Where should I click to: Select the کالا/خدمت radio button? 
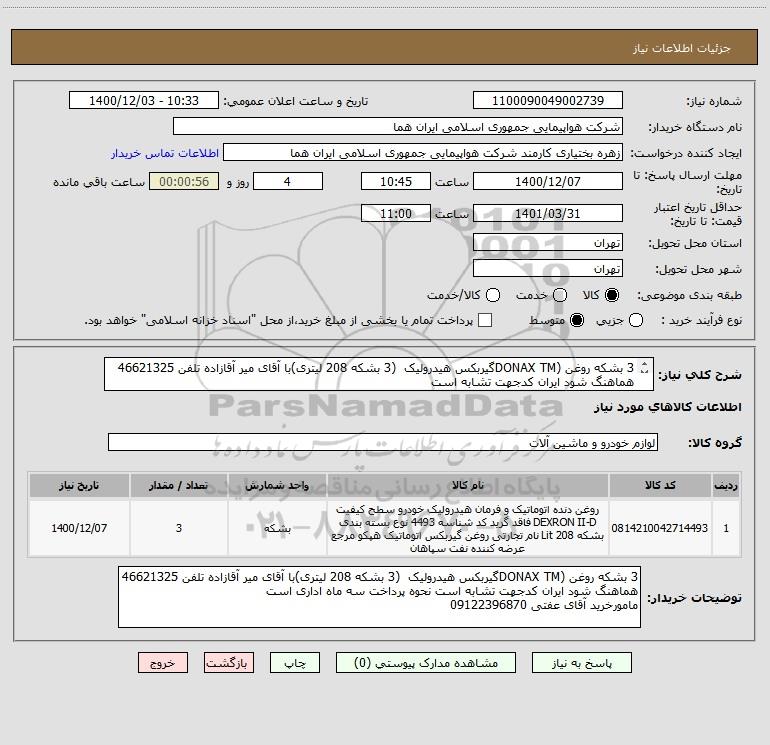click(x=493, y=295)
